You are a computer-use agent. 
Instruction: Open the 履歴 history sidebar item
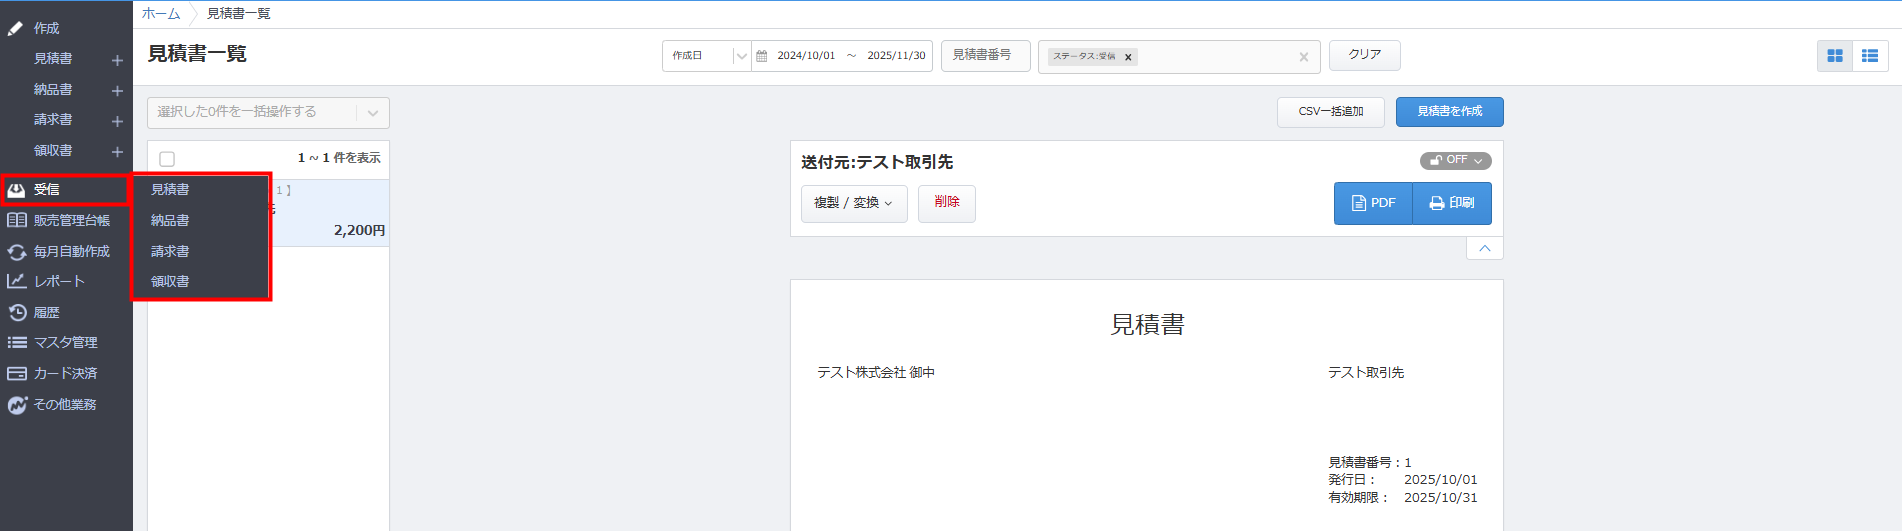(x=47, y=313)
